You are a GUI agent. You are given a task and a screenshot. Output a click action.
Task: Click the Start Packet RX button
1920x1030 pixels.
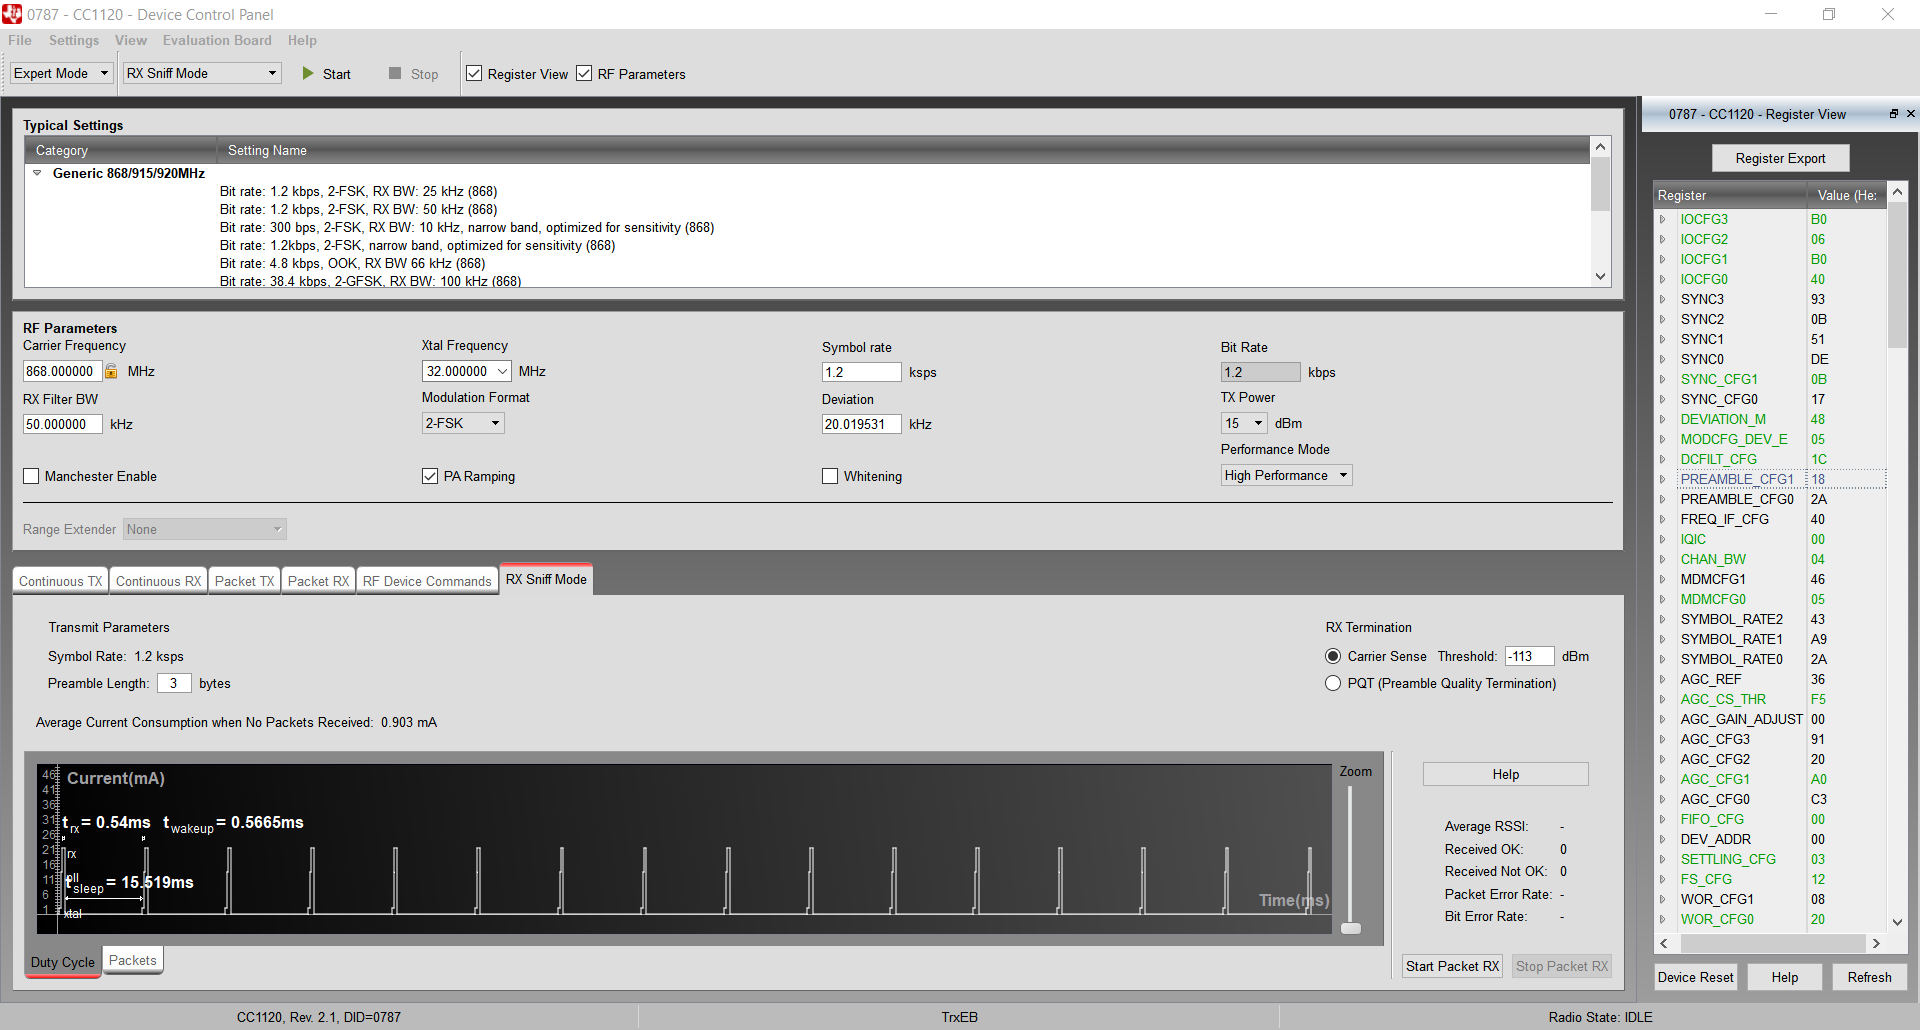[1452, 966]
